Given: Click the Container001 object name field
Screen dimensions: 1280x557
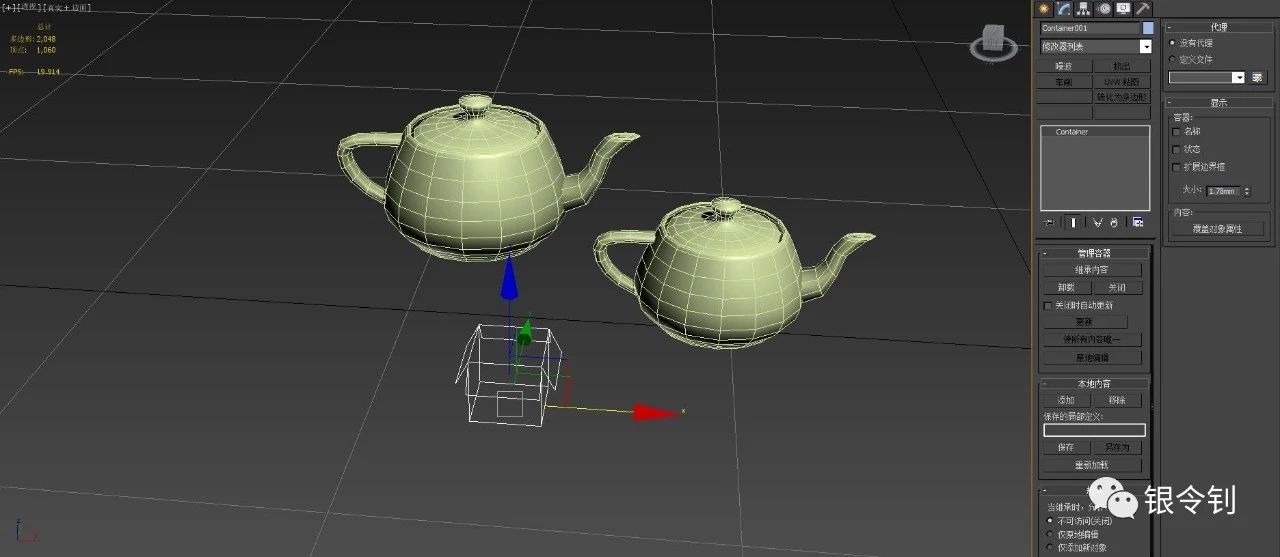Looking at the screenshot, I should pos(1090,28).
